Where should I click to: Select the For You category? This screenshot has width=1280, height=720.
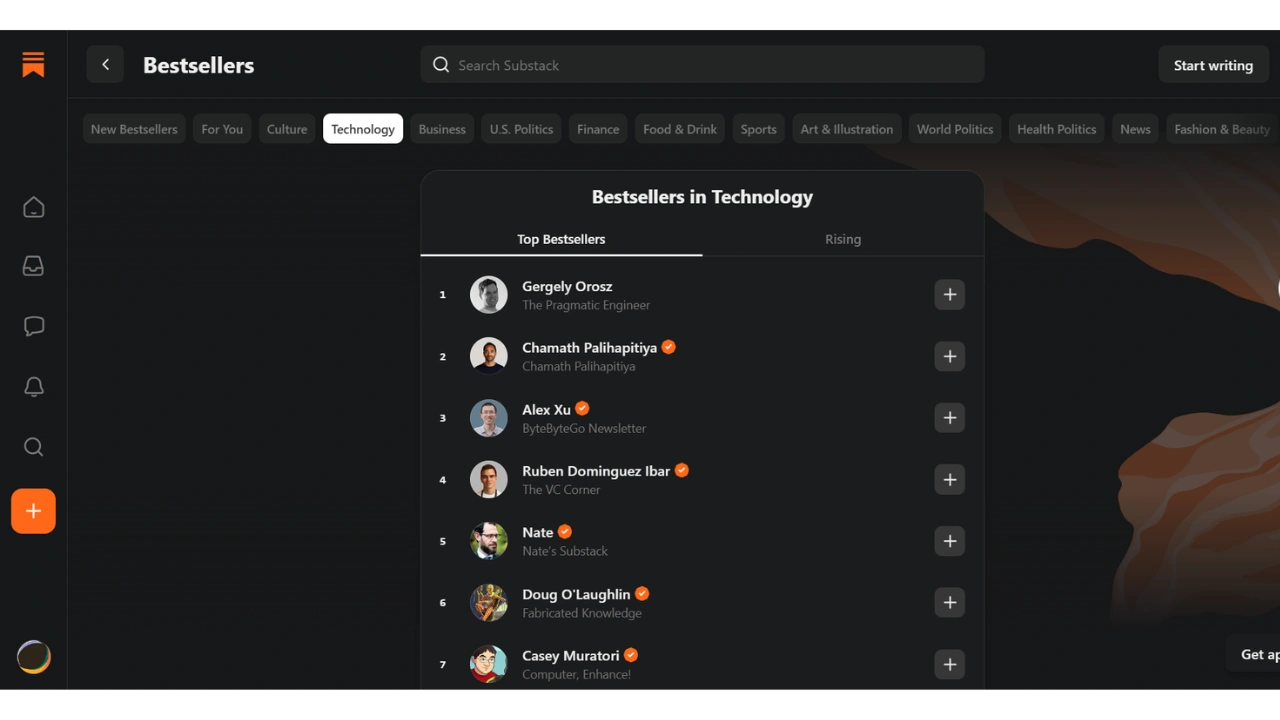click(222, 129)
